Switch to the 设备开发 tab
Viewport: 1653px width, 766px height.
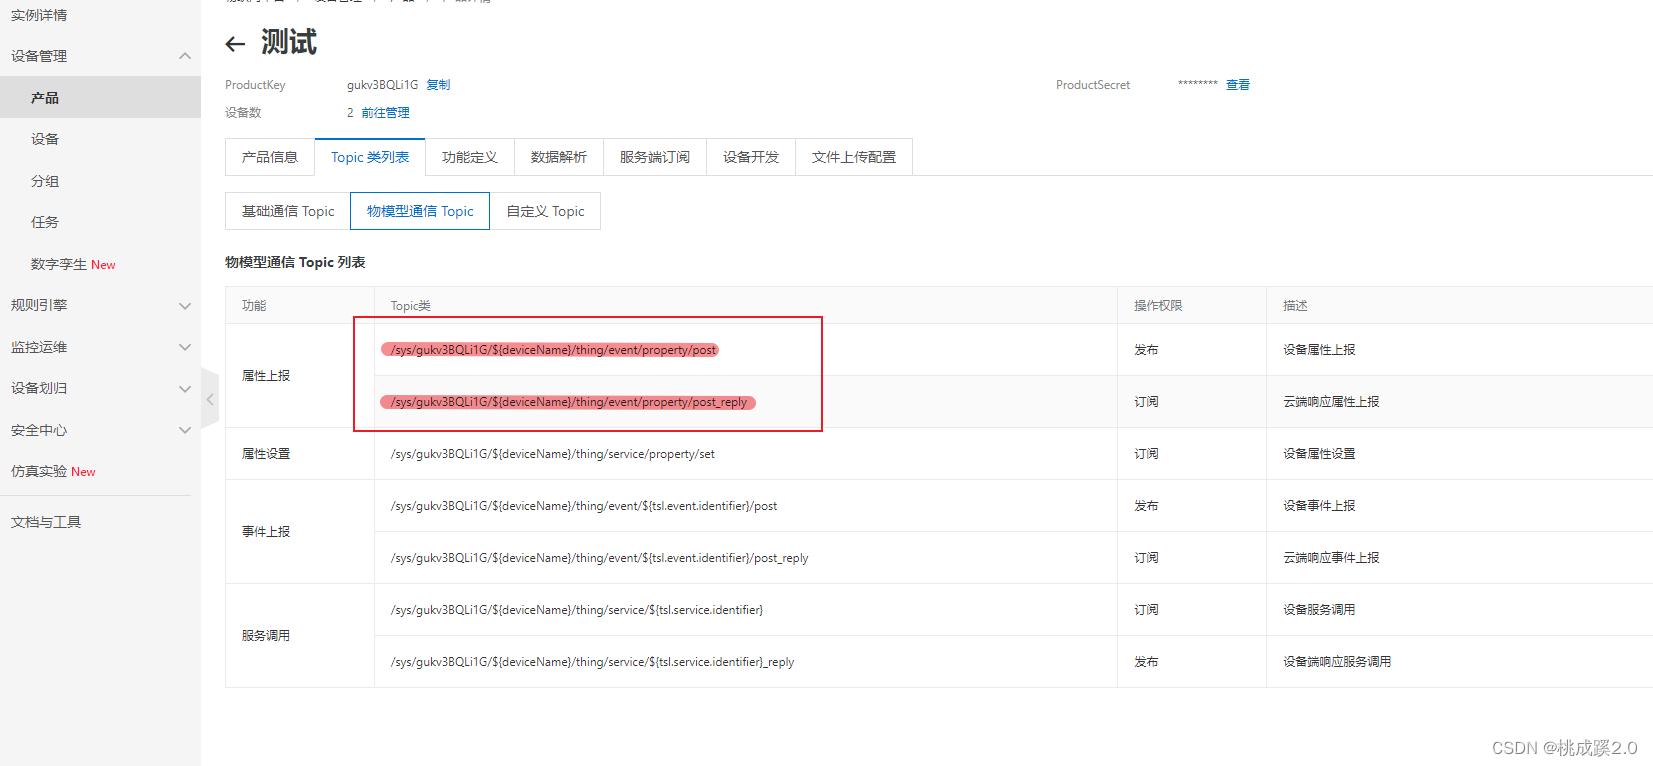751,157
